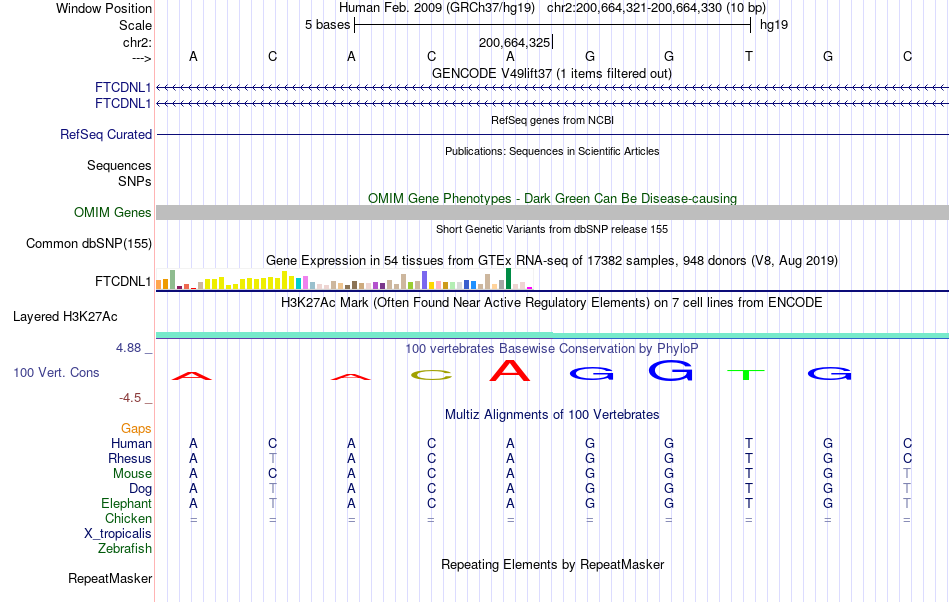This screenshot has height=602, width=950.
Task: Click the hg19 label right of the scale bar
Action: 774,25
